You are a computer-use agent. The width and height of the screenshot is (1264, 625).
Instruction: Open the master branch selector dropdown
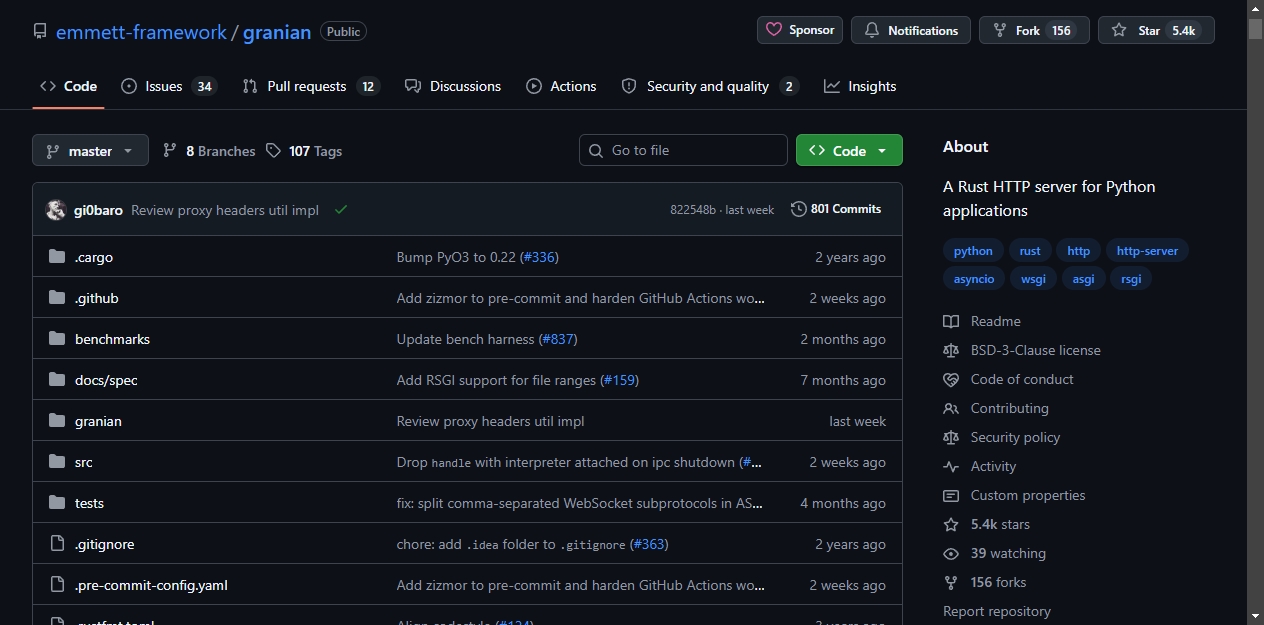[x=90, y=151]
